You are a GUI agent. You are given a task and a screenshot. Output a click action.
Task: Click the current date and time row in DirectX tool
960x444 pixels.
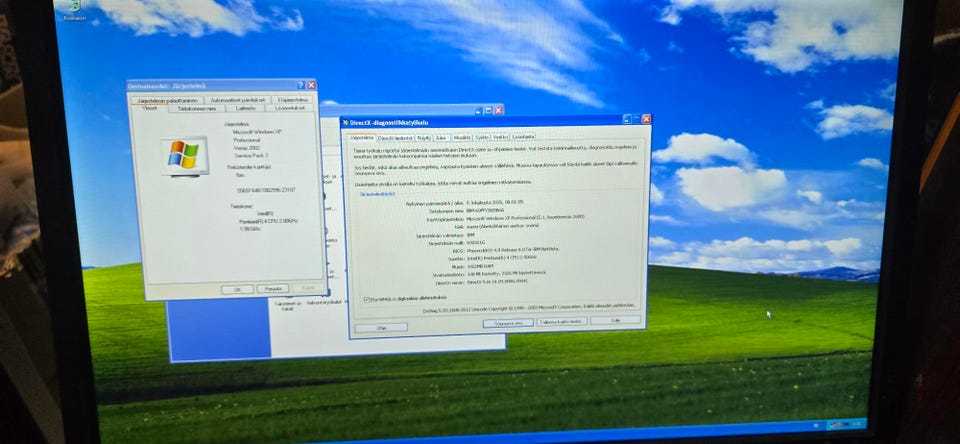(464, 203)
